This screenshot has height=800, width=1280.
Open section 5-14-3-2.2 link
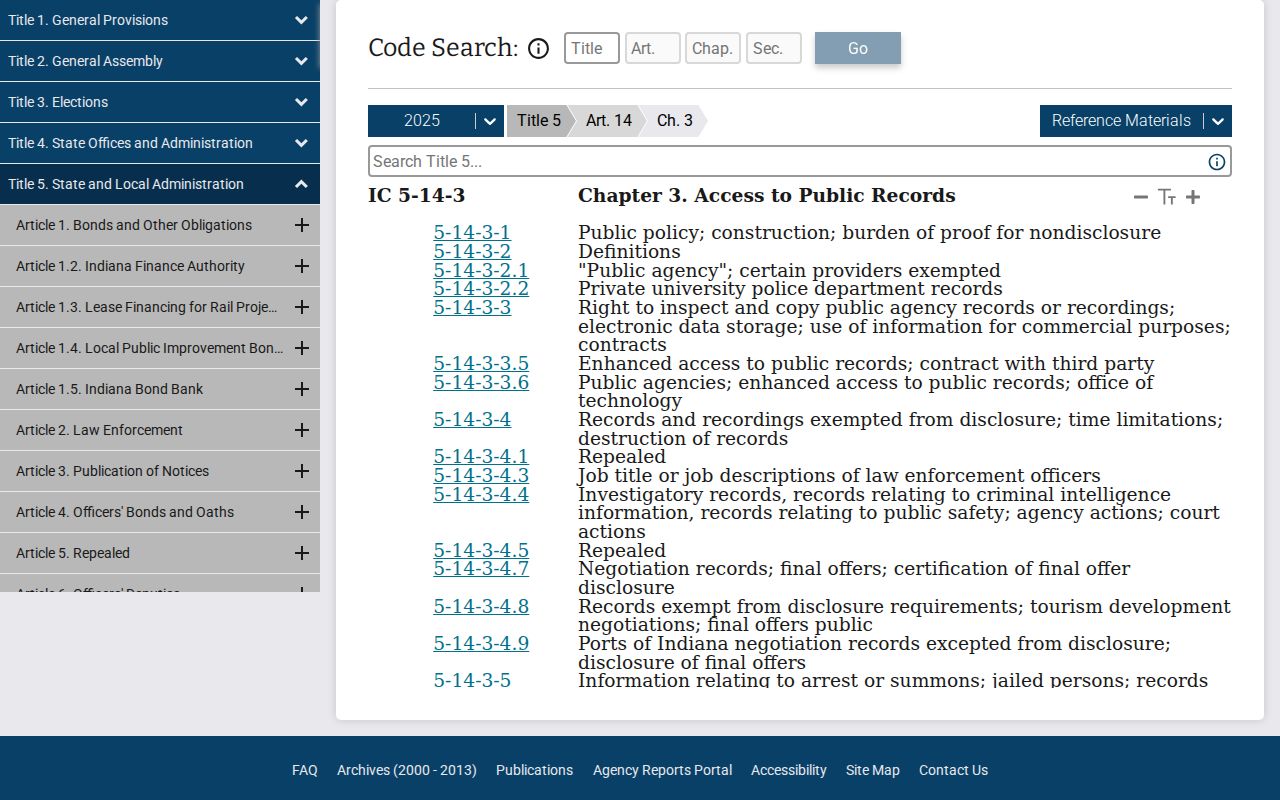(x=481, y=289)
